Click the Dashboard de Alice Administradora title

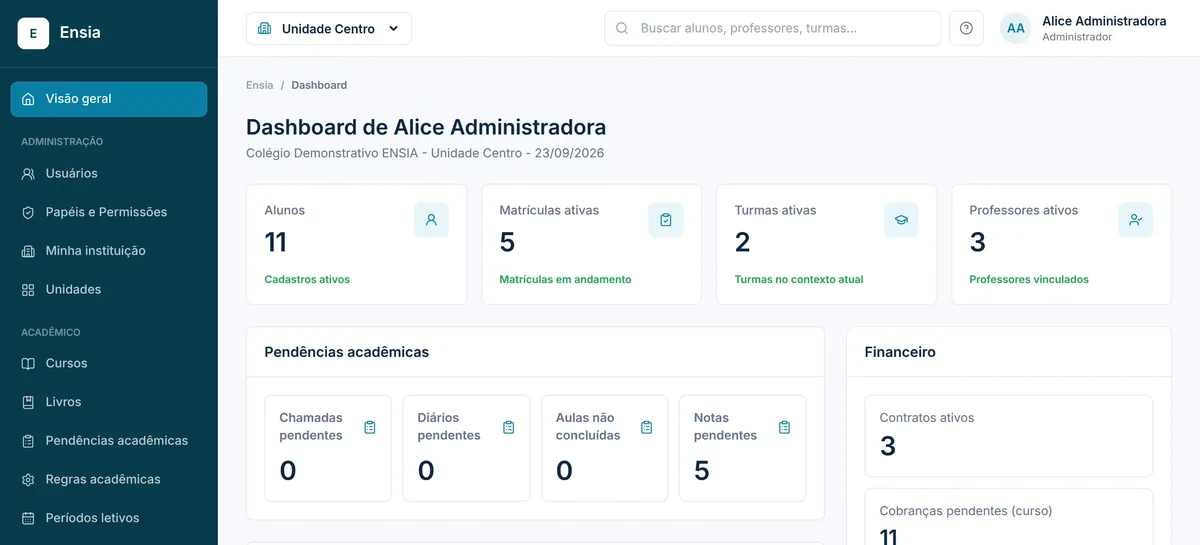click(426, 127)
